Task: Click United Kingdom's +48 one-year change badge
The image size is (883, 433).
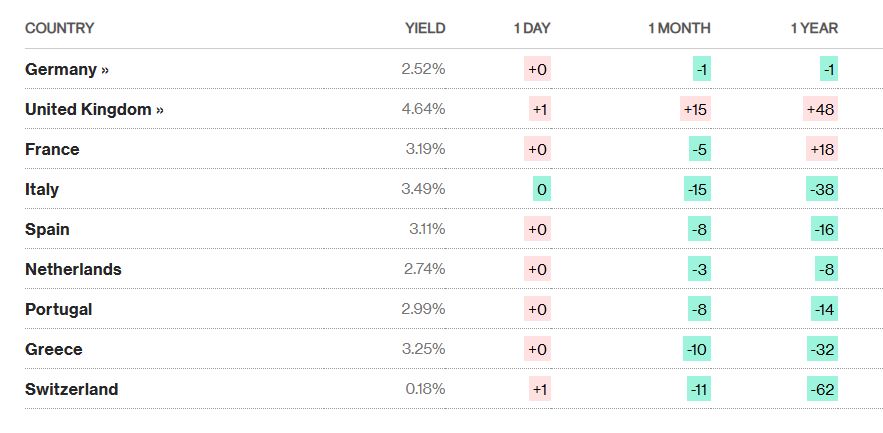Action: point(820,110)
